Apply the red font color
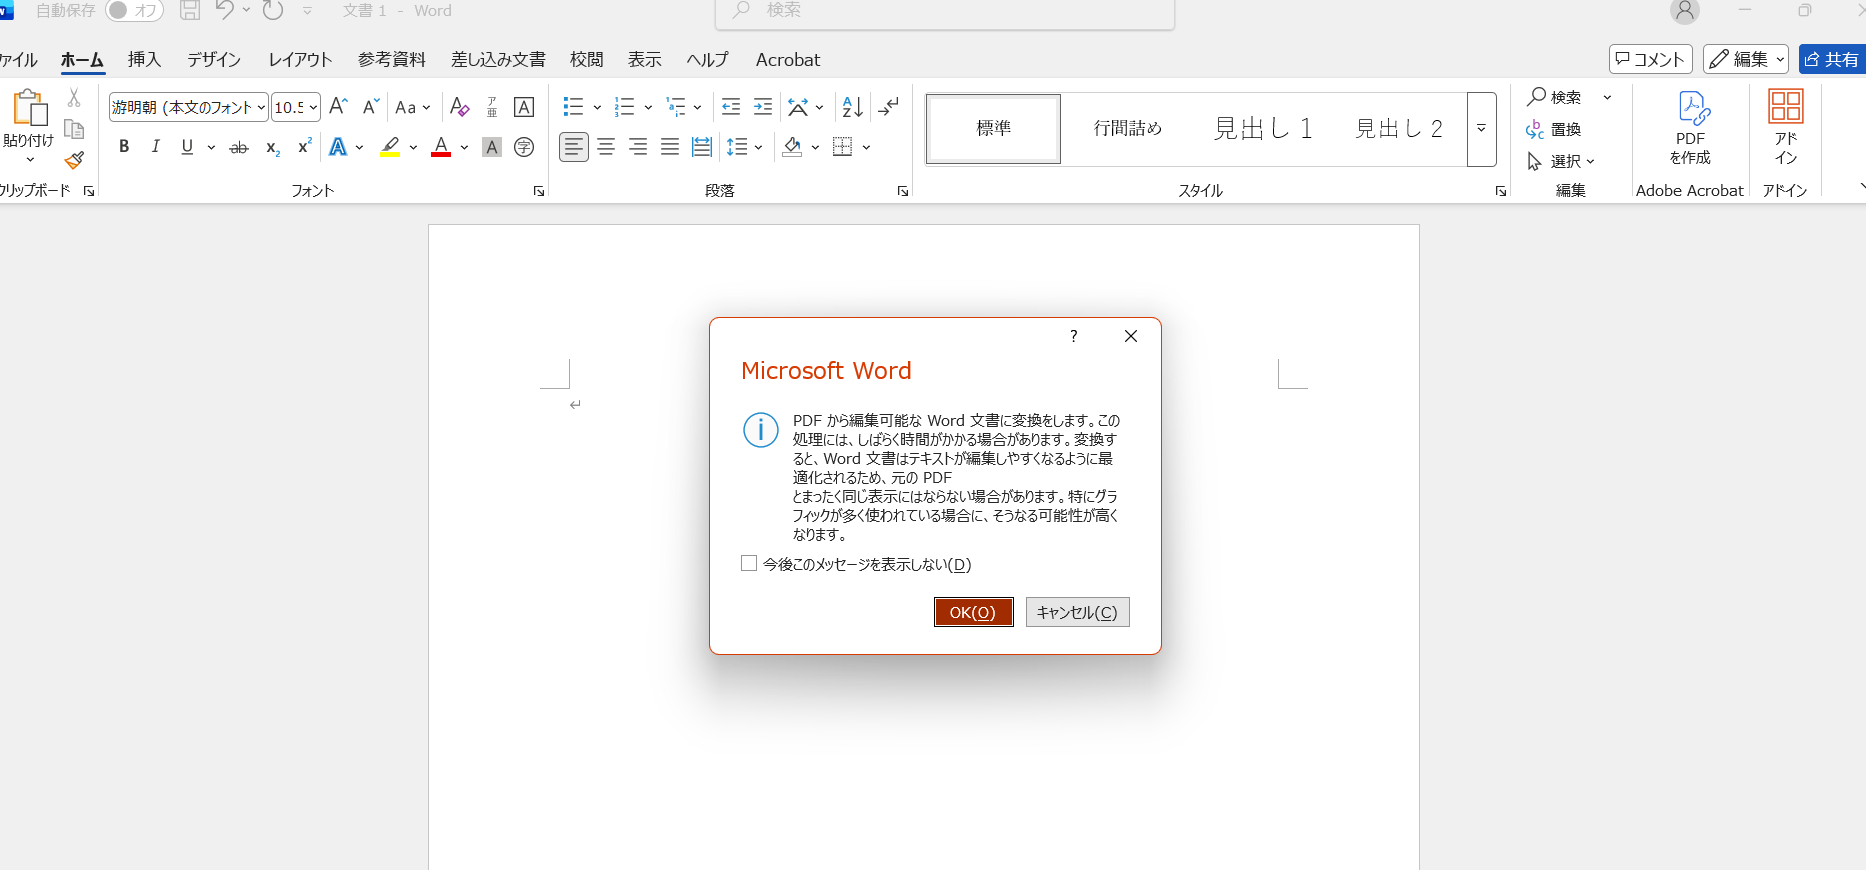The image size is (1866, 870). point(441,147)
